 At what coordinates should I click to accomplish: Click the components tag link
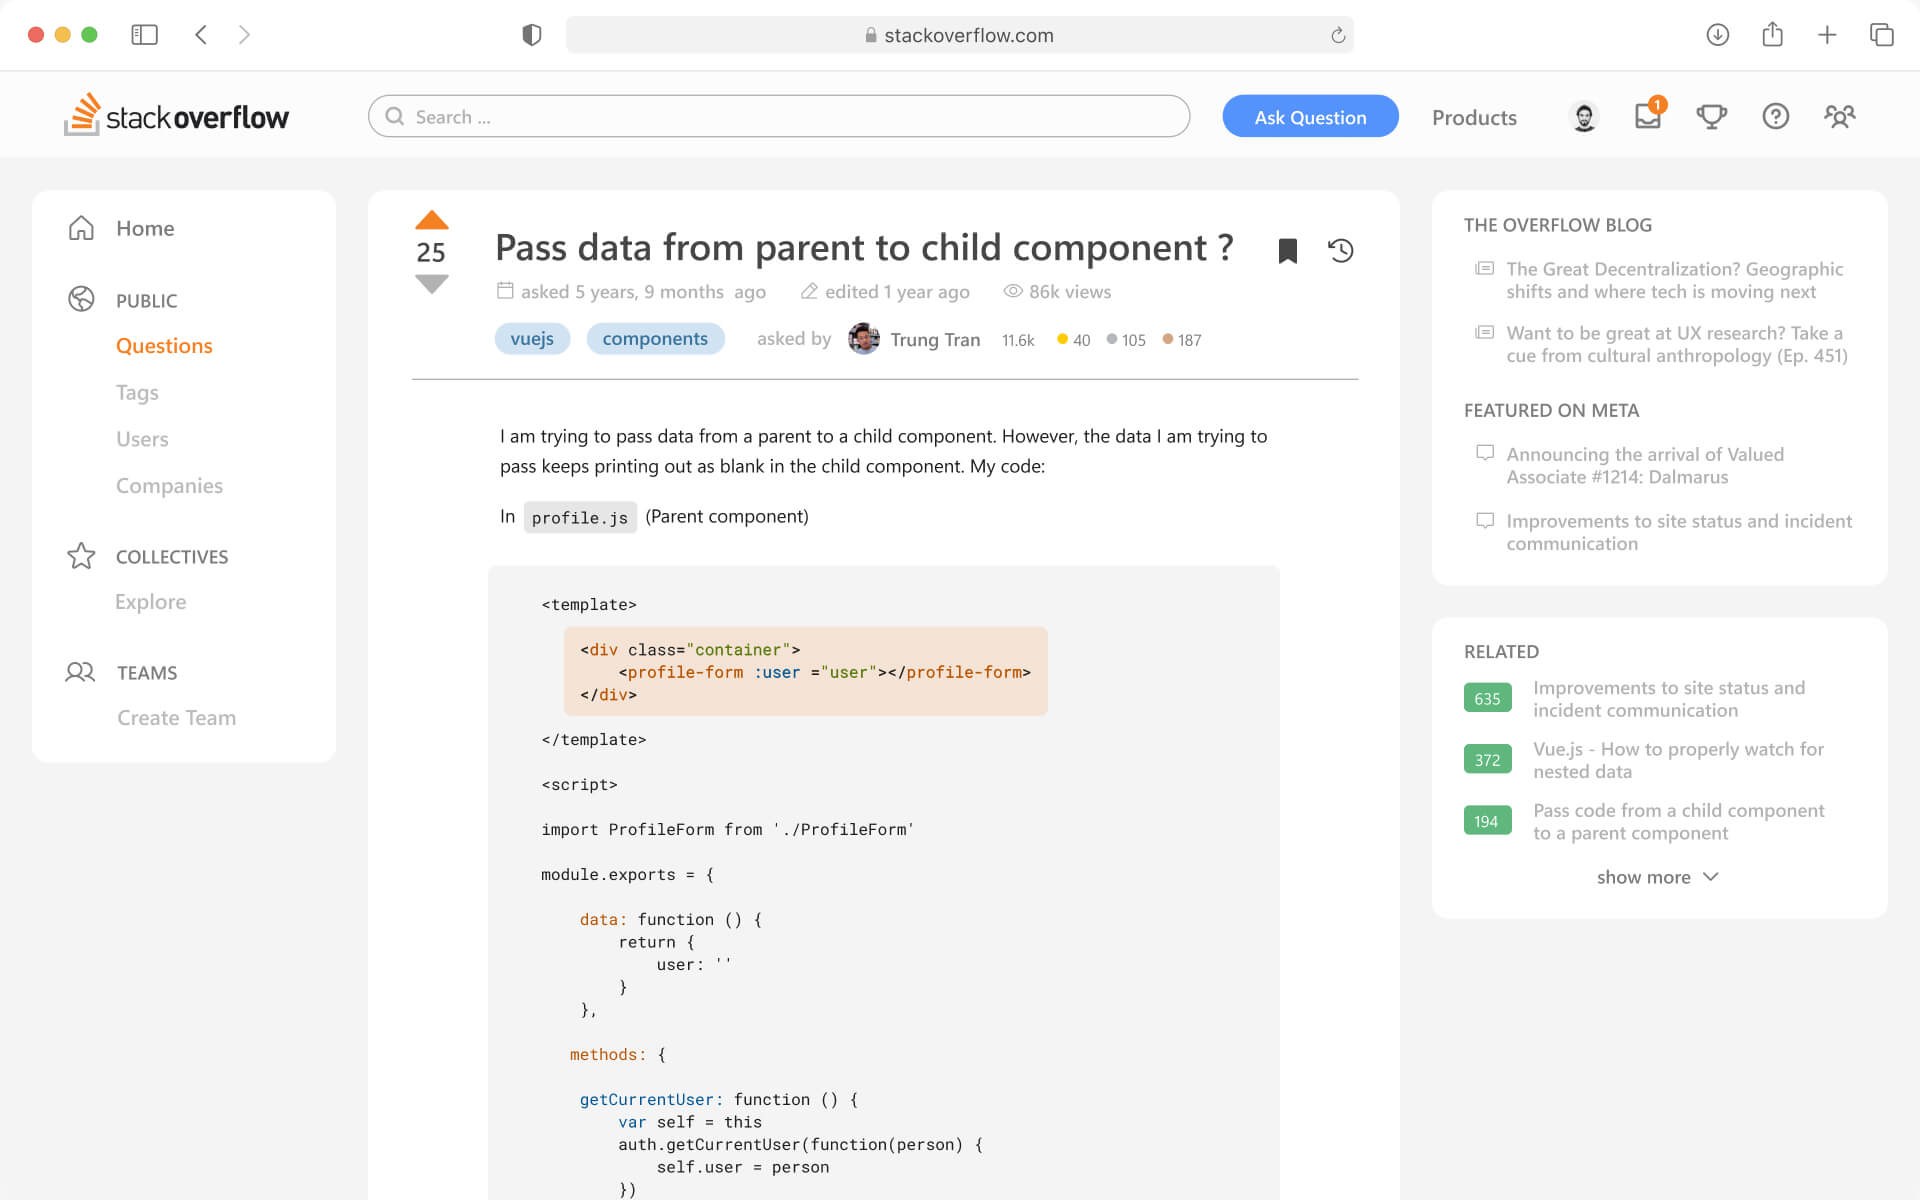click(x=654, y=337)
